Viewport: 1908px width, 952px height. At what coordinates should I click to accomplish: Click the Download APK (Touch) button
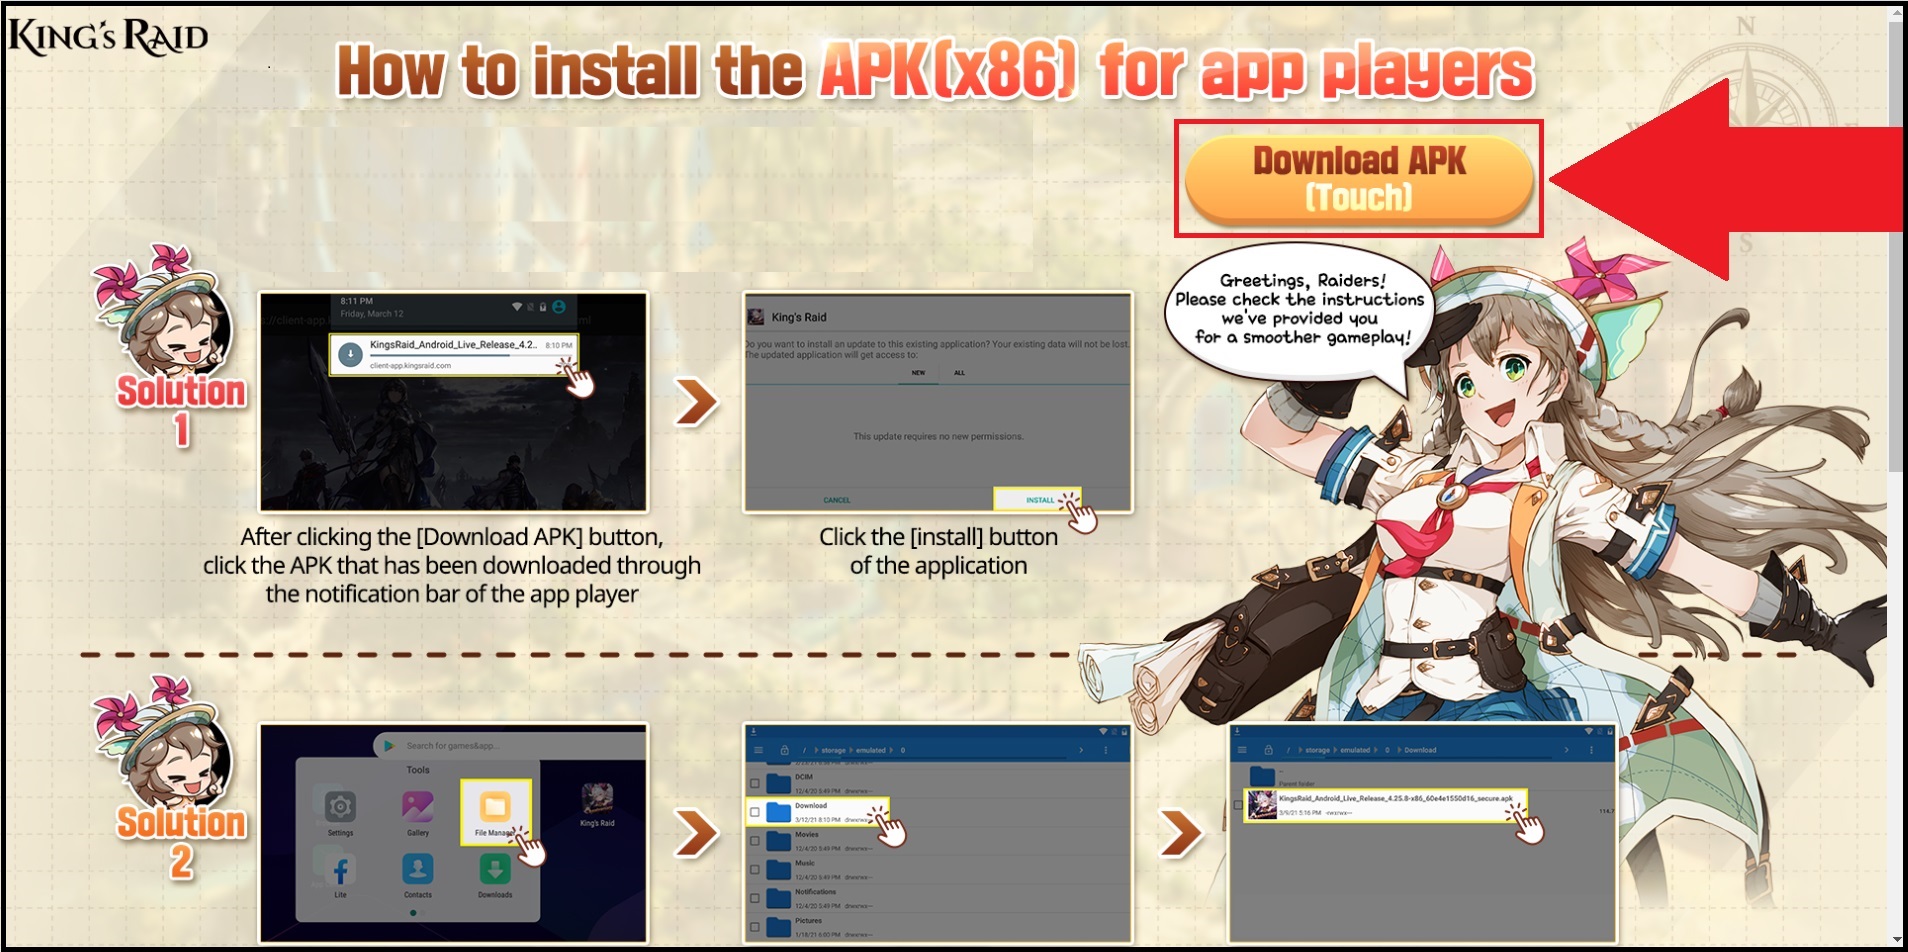point(1358,179)
